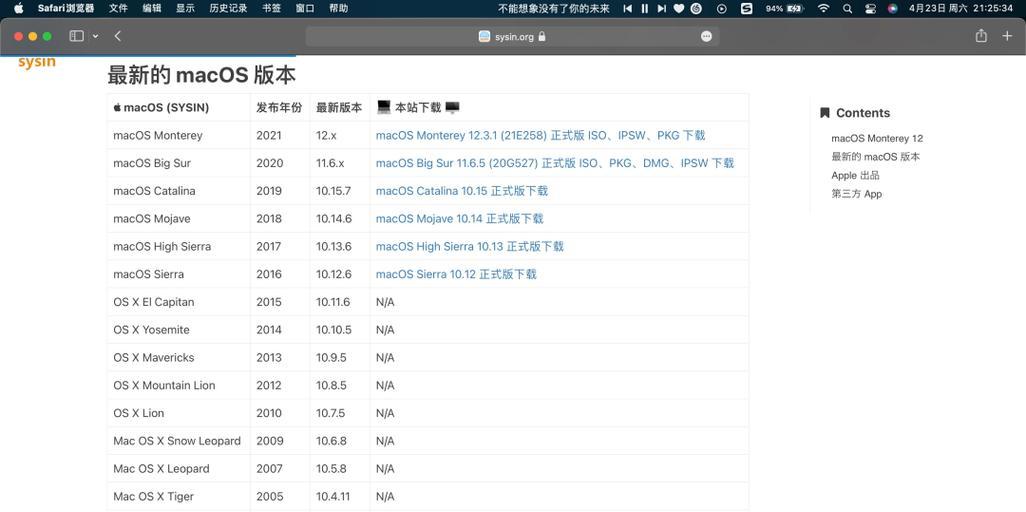
Task: Open macOS Catalina 10.15 download link
Action: 462,191
